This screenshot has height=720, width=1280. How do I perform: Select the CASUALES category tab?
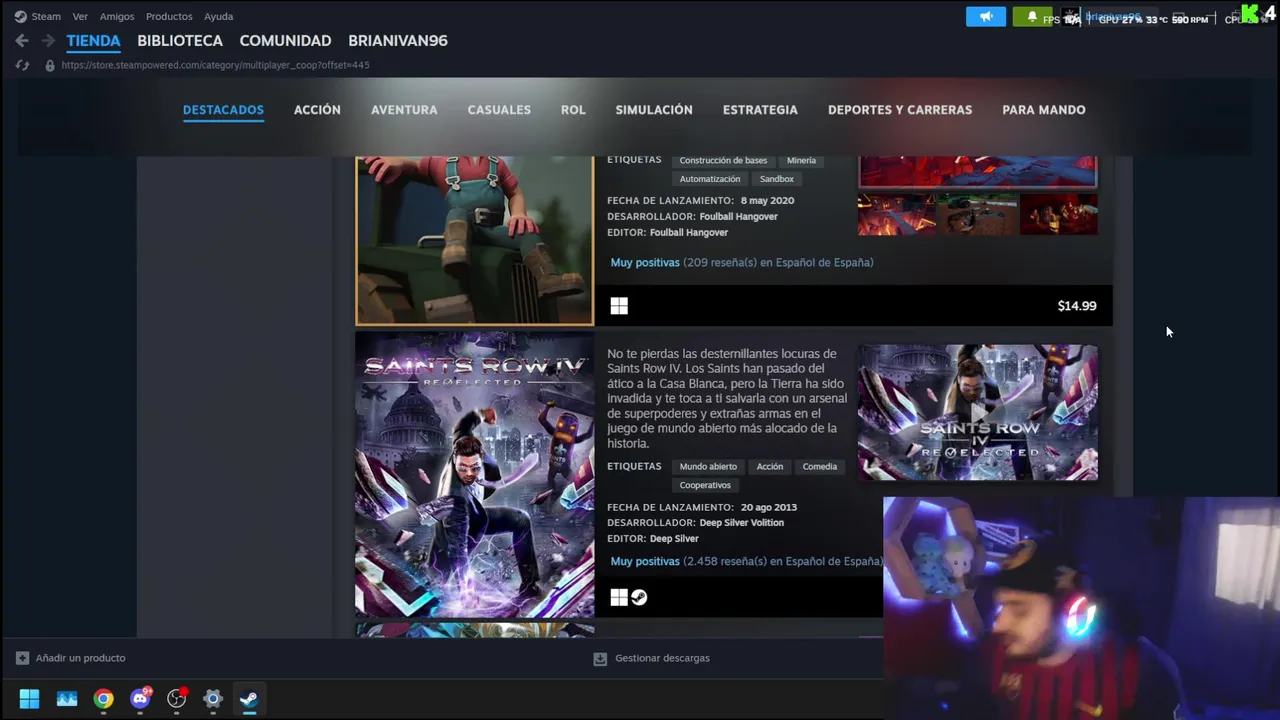click(x=499, y=110)
